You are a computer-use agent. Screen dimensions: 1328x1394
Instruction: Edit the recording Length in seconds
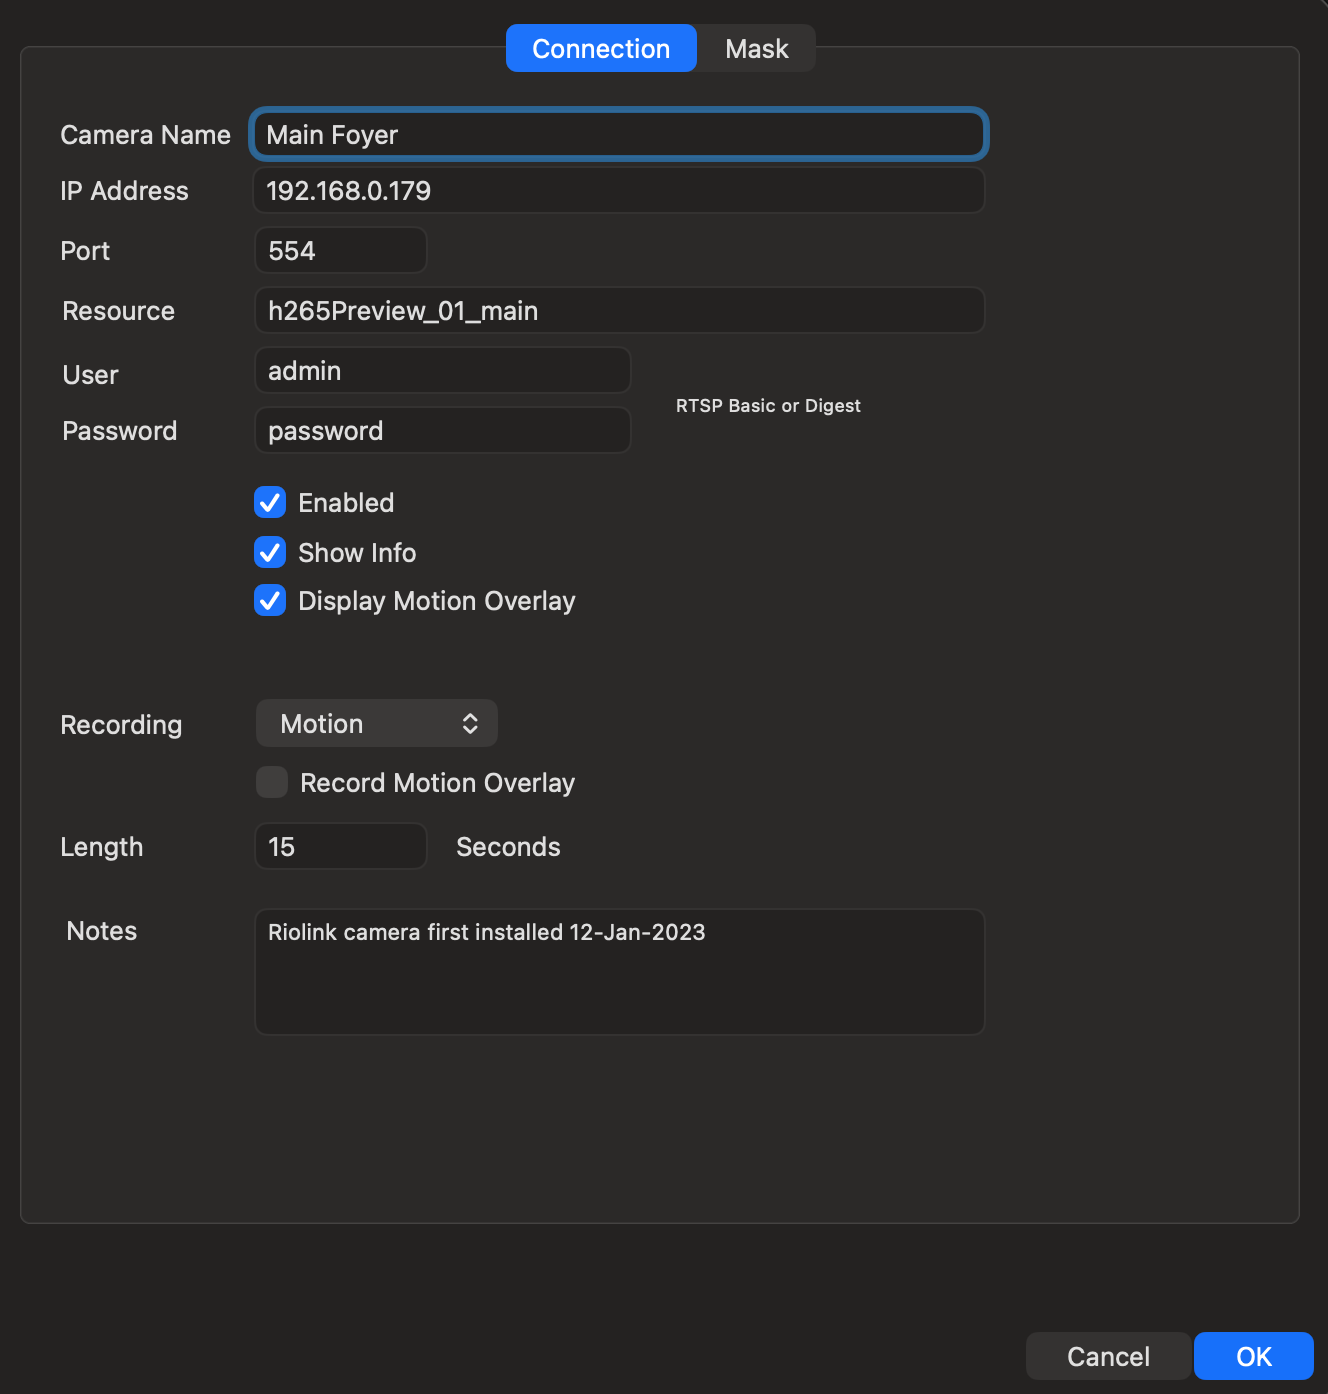point(340,846)
